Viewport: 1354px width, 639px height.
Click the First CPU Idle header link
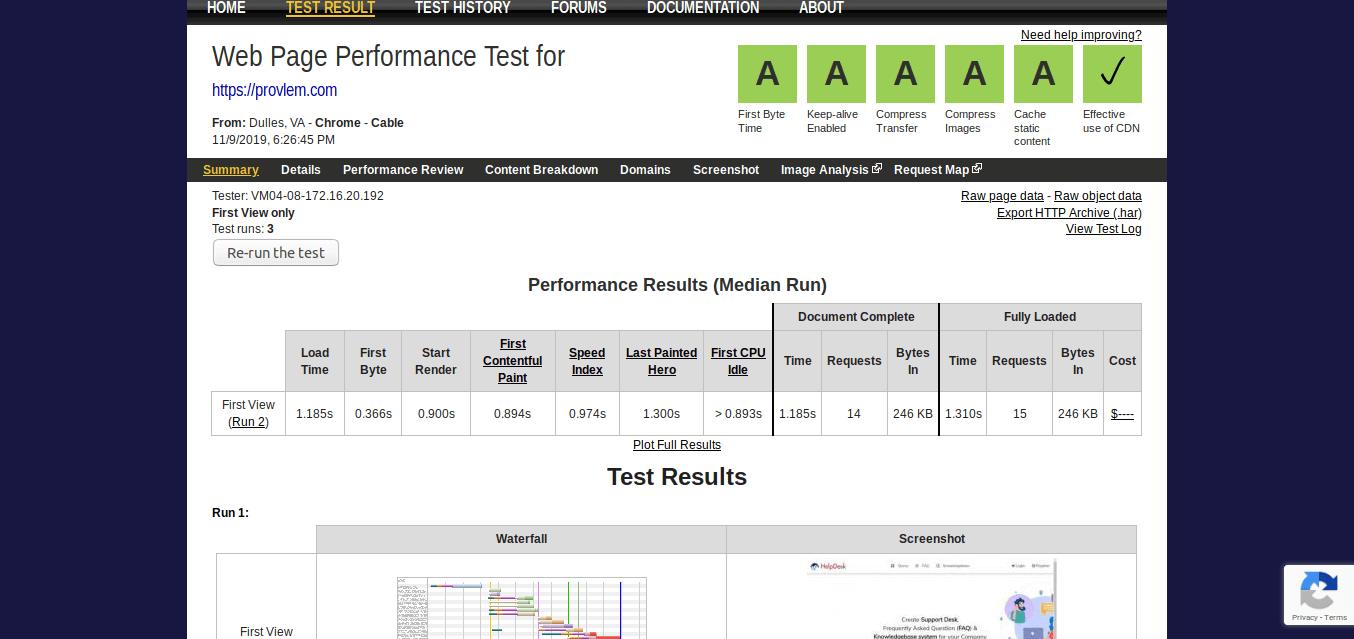[x=738, y=361]
